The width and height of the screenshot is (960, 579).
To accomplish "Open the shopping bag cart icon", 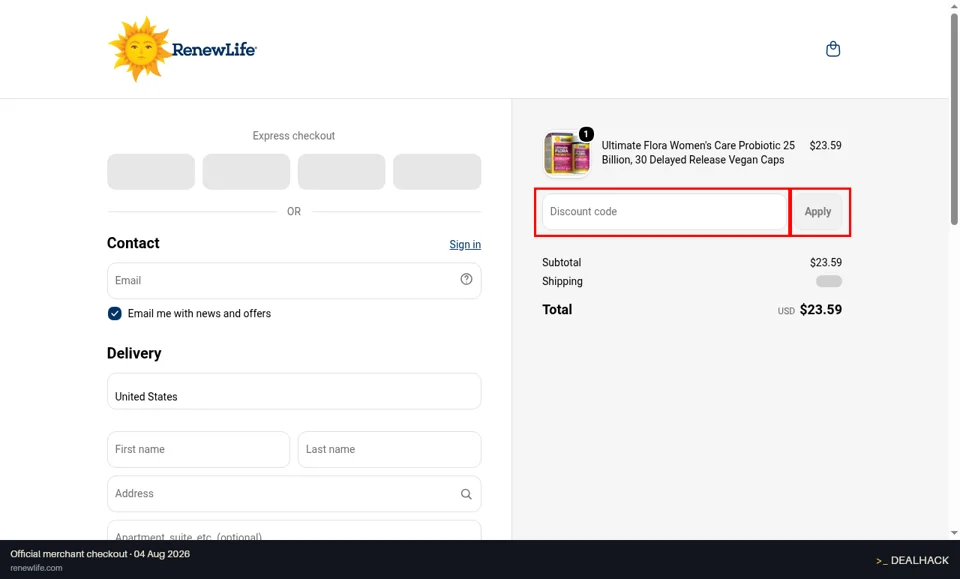I will click(x=833, y=49).
